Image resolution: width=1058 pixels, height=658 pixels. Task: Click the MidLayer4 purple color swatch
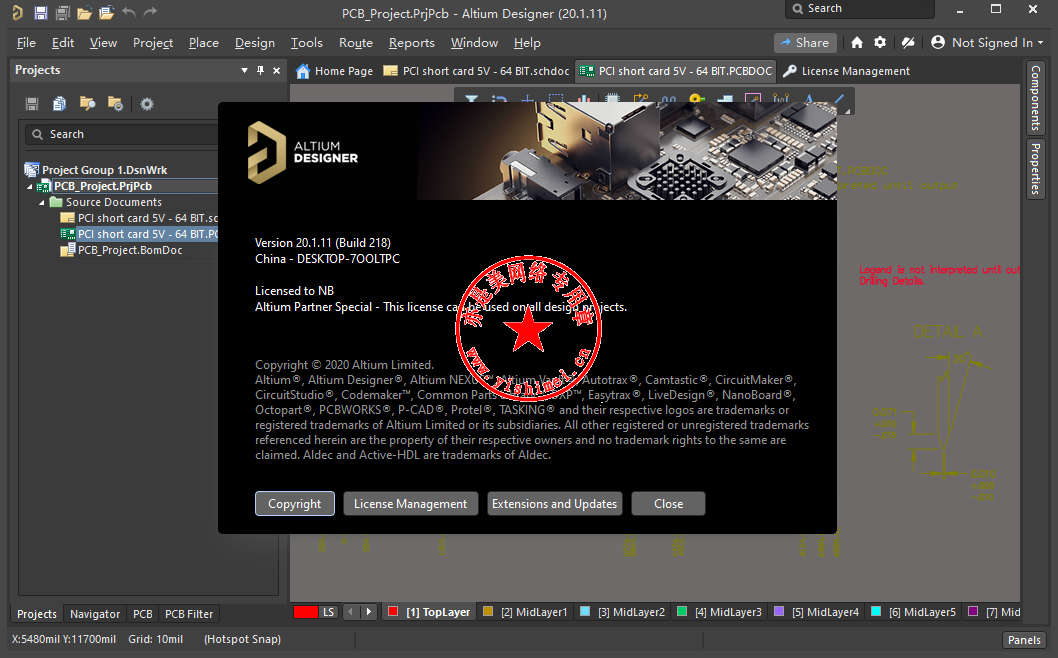pos(779,611)
